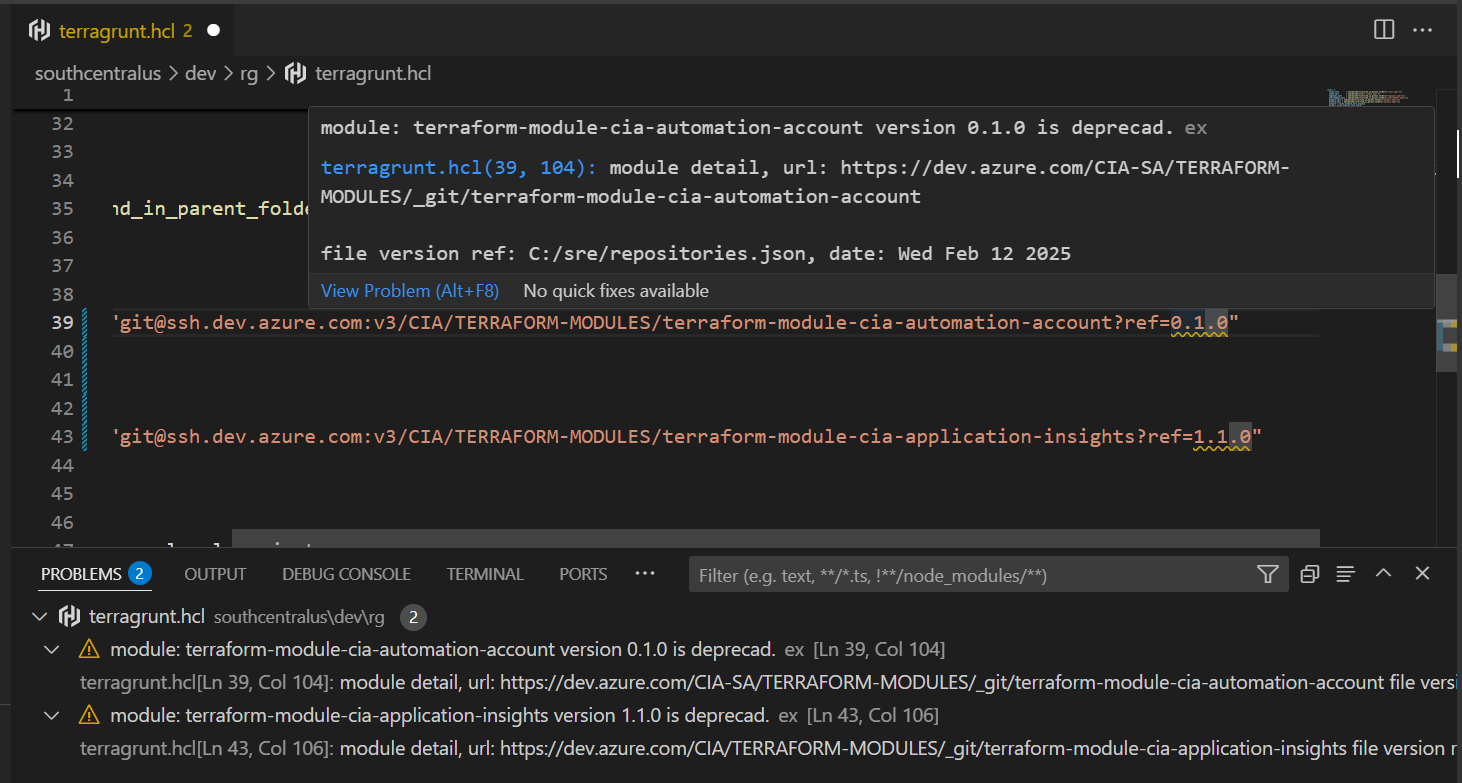Collapse the terragrunt.hcl group in Problems
Image resolution: width=1462 pixels, height=783 pixels.
point(40,616)
